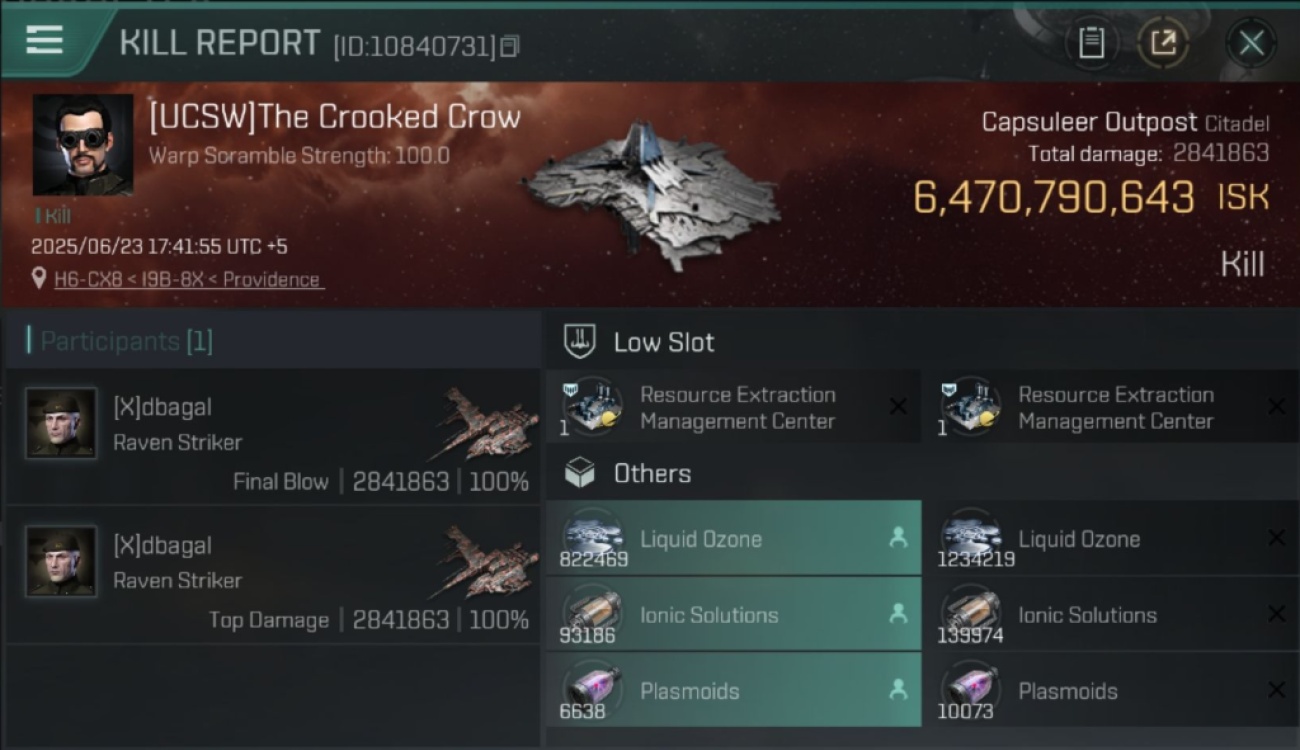Click the destroyed Liquid Ozone 1234219 item
Screen dimensions: 1300x750
click(x=1112, y=538)
